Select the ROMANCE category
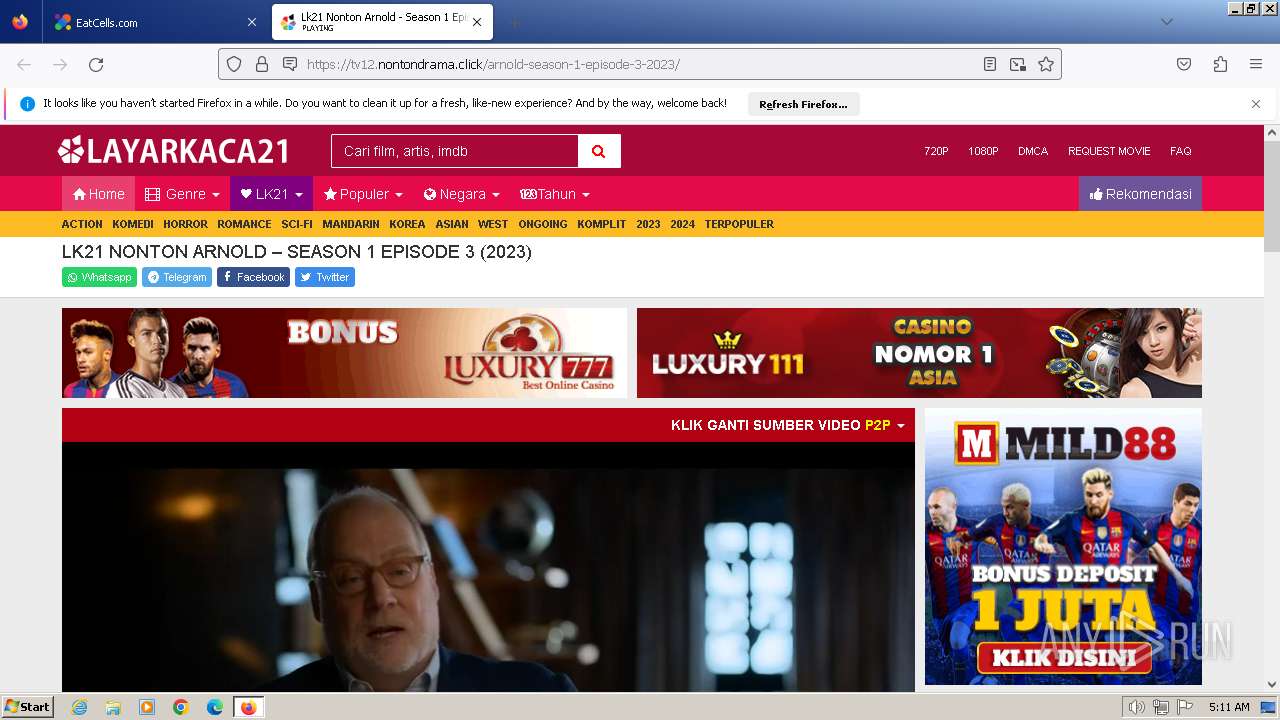 [x=244, y=224]
